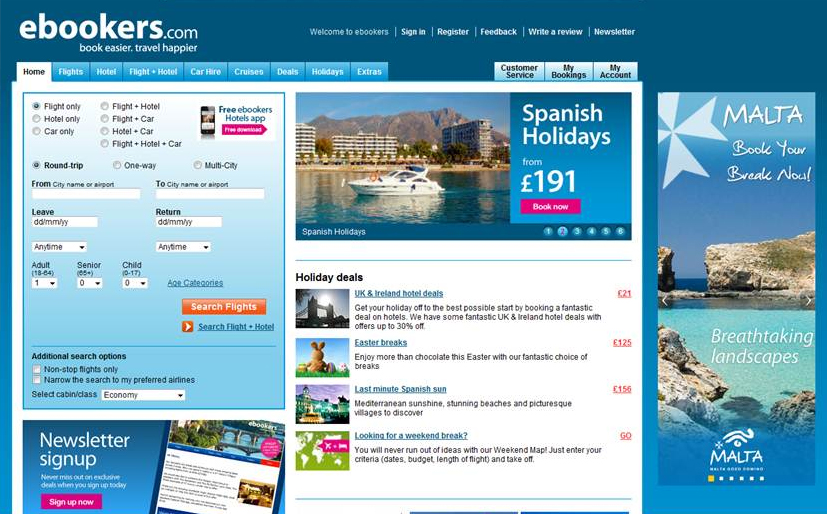Switch to the Car Hire tab
827x514 pixels.
(x=205, y=72)
